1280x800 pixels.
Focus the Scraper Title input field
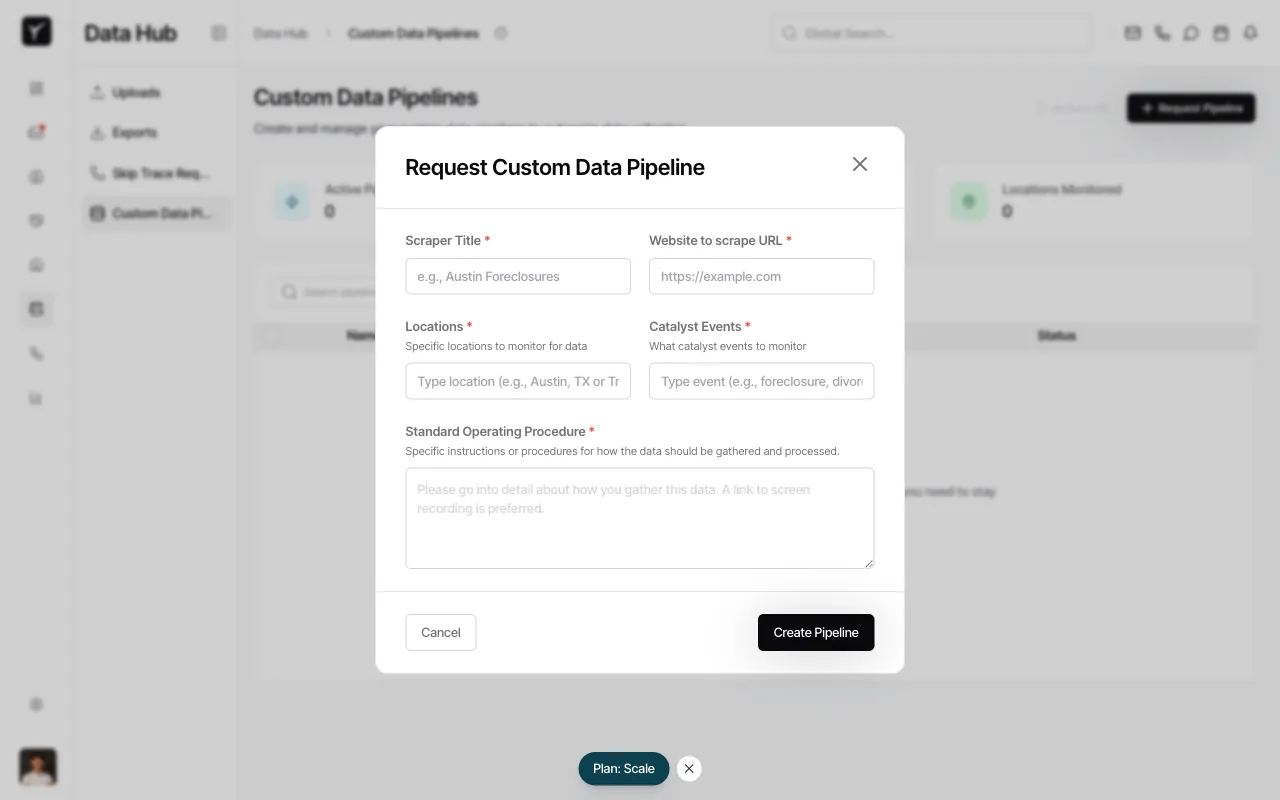click(518, 276)
